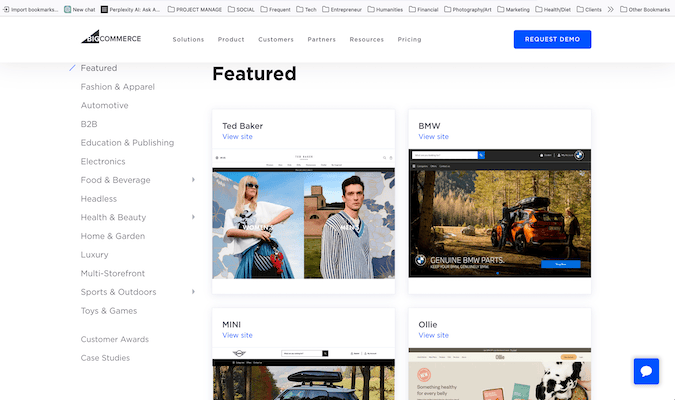Viewport: 675px width, 400px height.
Task: Select the B2B category
Action: (x=89, y=124)
